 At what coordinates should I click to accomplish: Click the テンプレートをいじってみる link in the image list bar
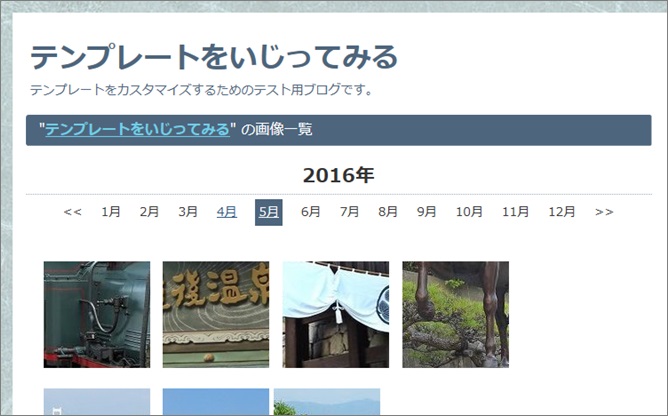click(138, 129)
